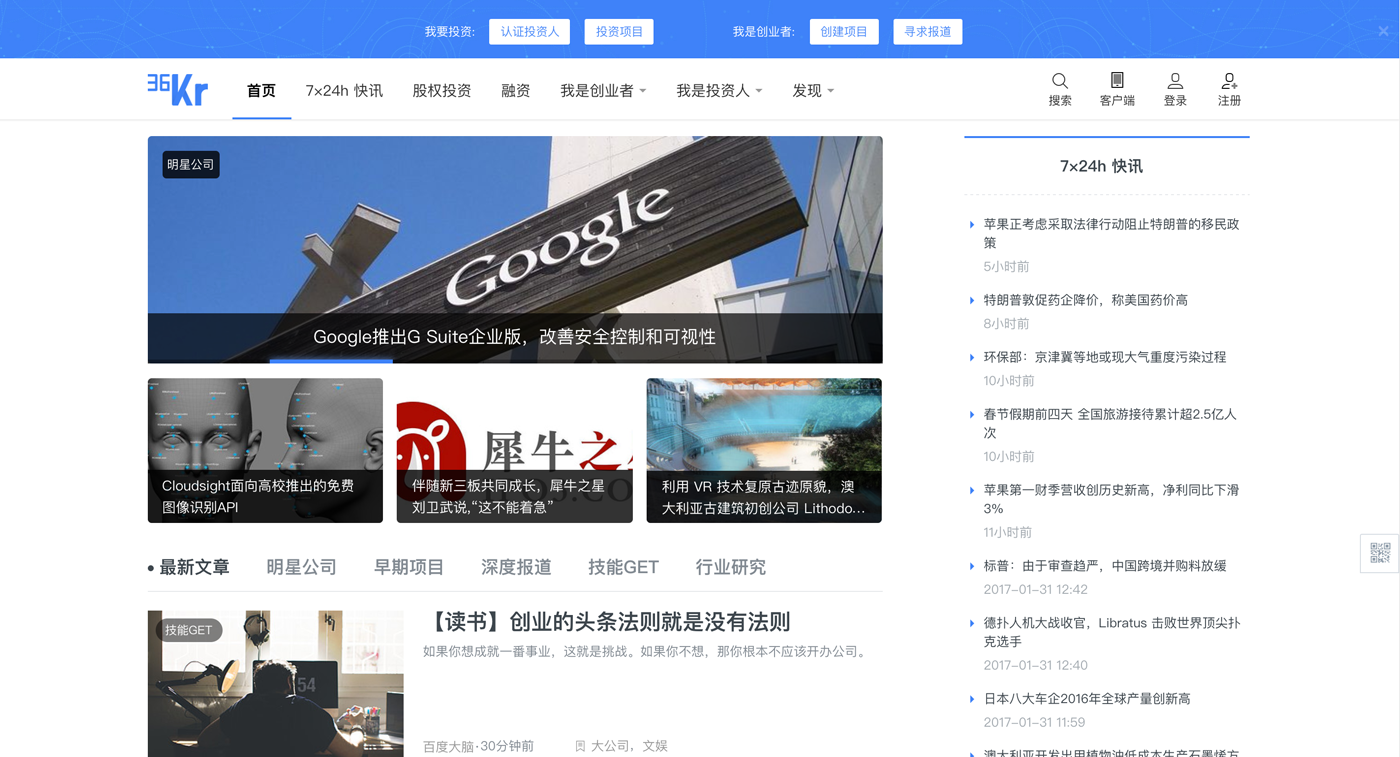Open 融资 nav item
This screenshot has height=757, width=1400.
(515, 90)
